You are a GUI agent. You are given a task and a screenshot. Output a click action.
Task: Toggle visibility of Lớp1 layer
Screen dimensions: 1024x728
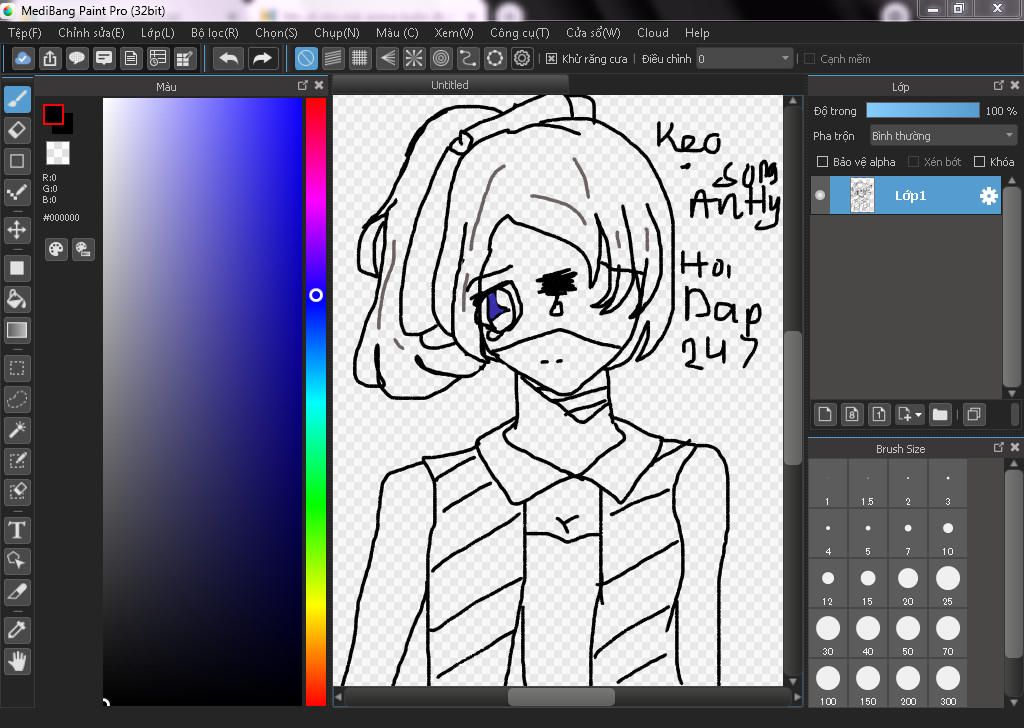pos(820,195)
